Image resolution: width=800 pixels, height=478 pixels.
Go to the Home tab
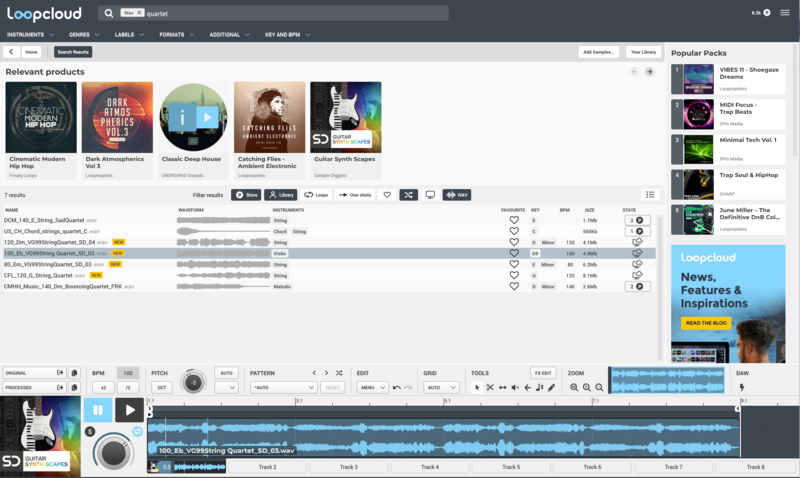tap(31, 52)
